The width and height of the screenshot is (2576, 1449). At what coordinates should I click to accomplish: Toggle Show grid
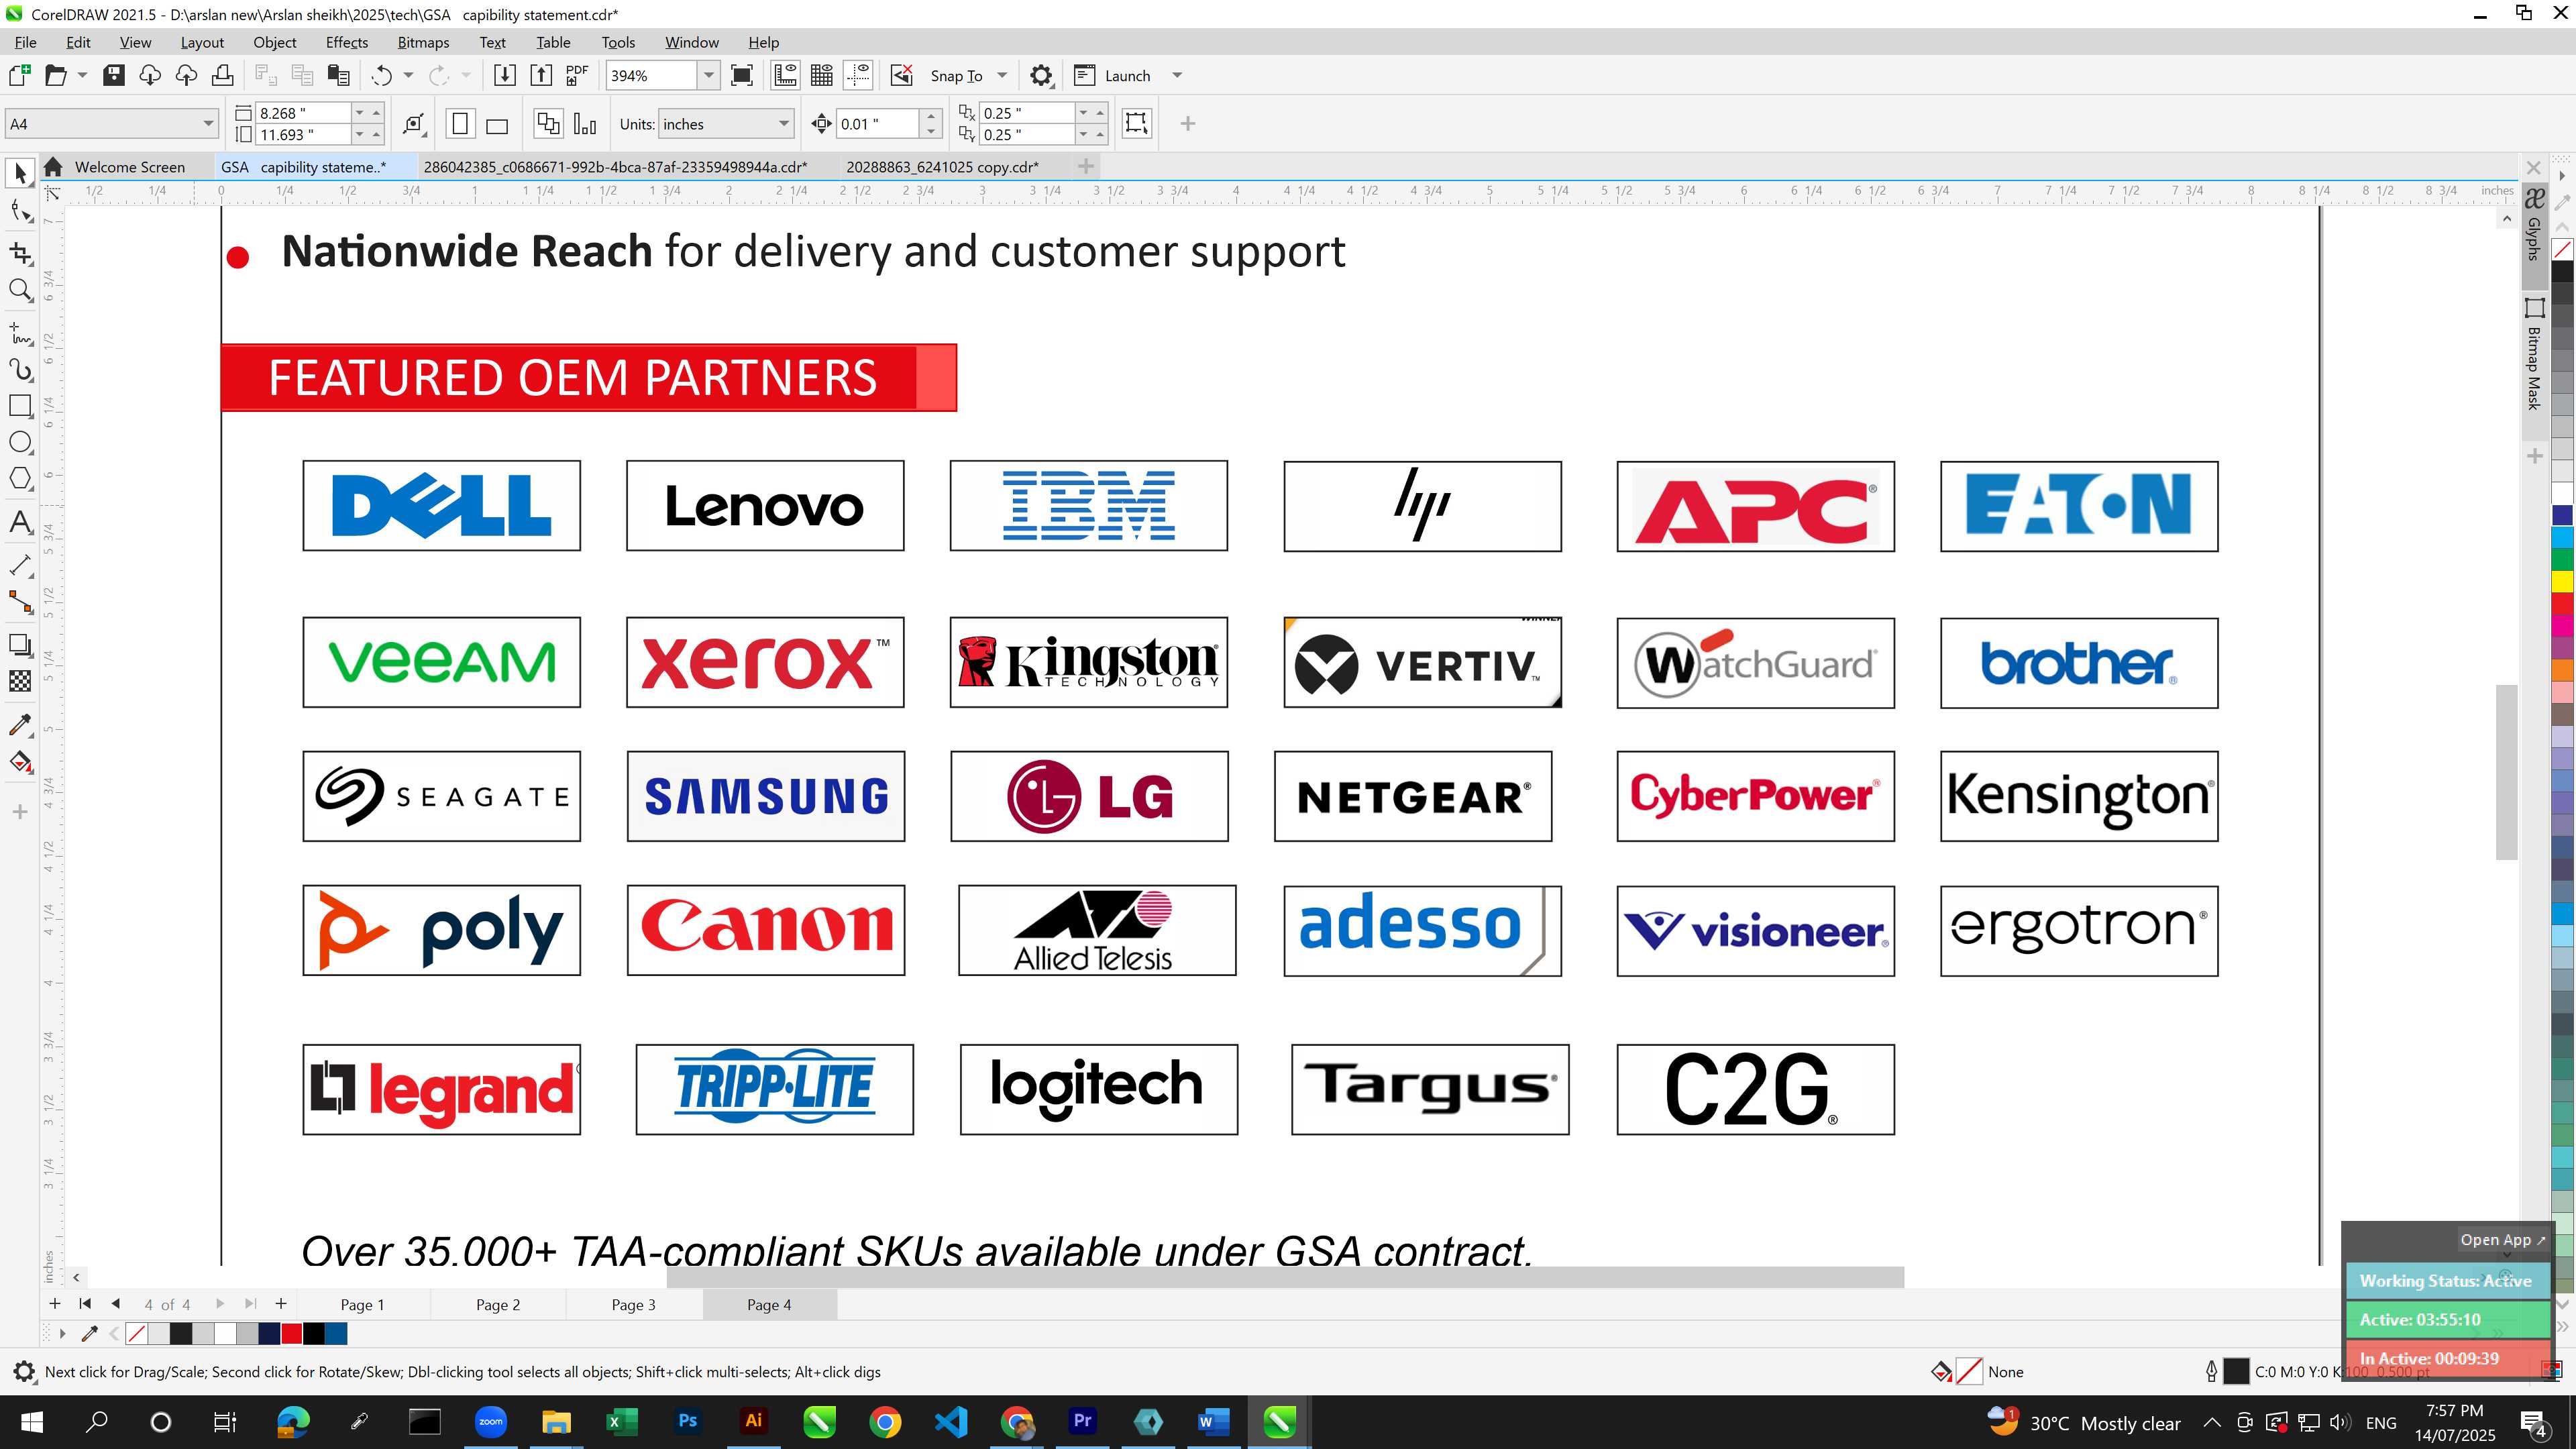tap(822, 75)
